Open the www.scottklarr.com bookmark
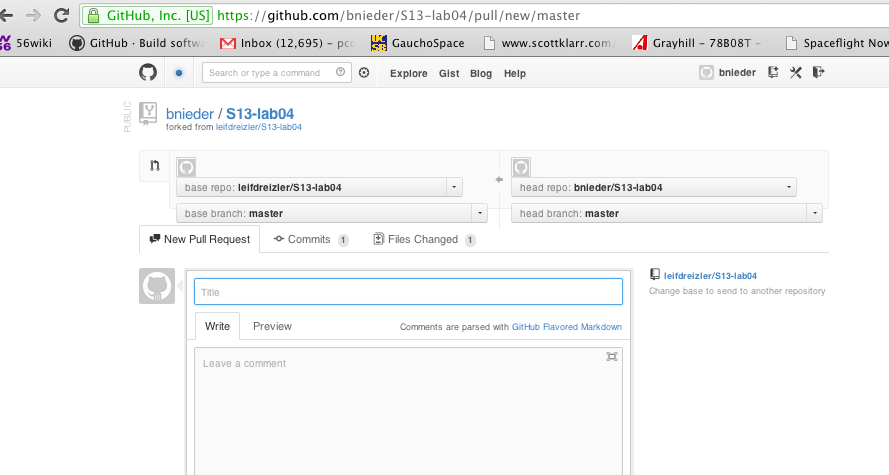 coord(548,43)
